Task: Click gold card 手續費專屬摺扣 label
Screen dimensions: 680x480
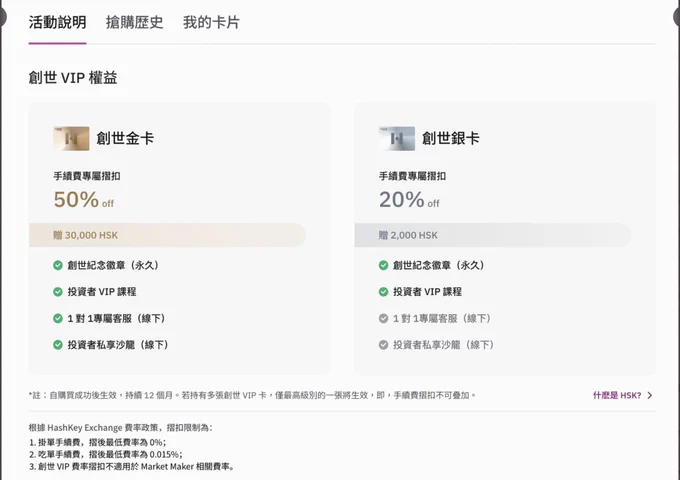Action: [x=87, y=176]
